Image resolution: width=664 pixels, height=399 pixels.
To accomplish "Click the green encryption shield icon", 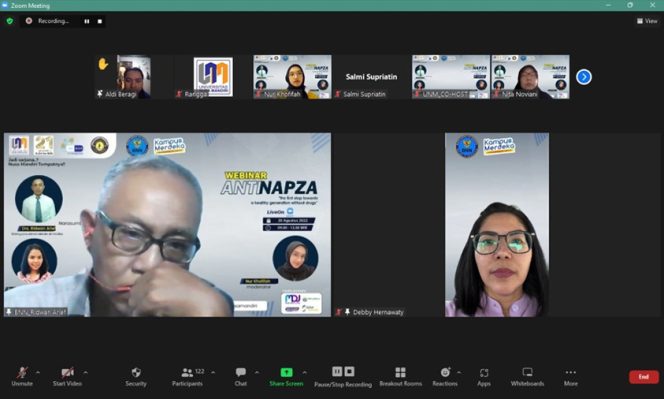I will coord(10,21).
